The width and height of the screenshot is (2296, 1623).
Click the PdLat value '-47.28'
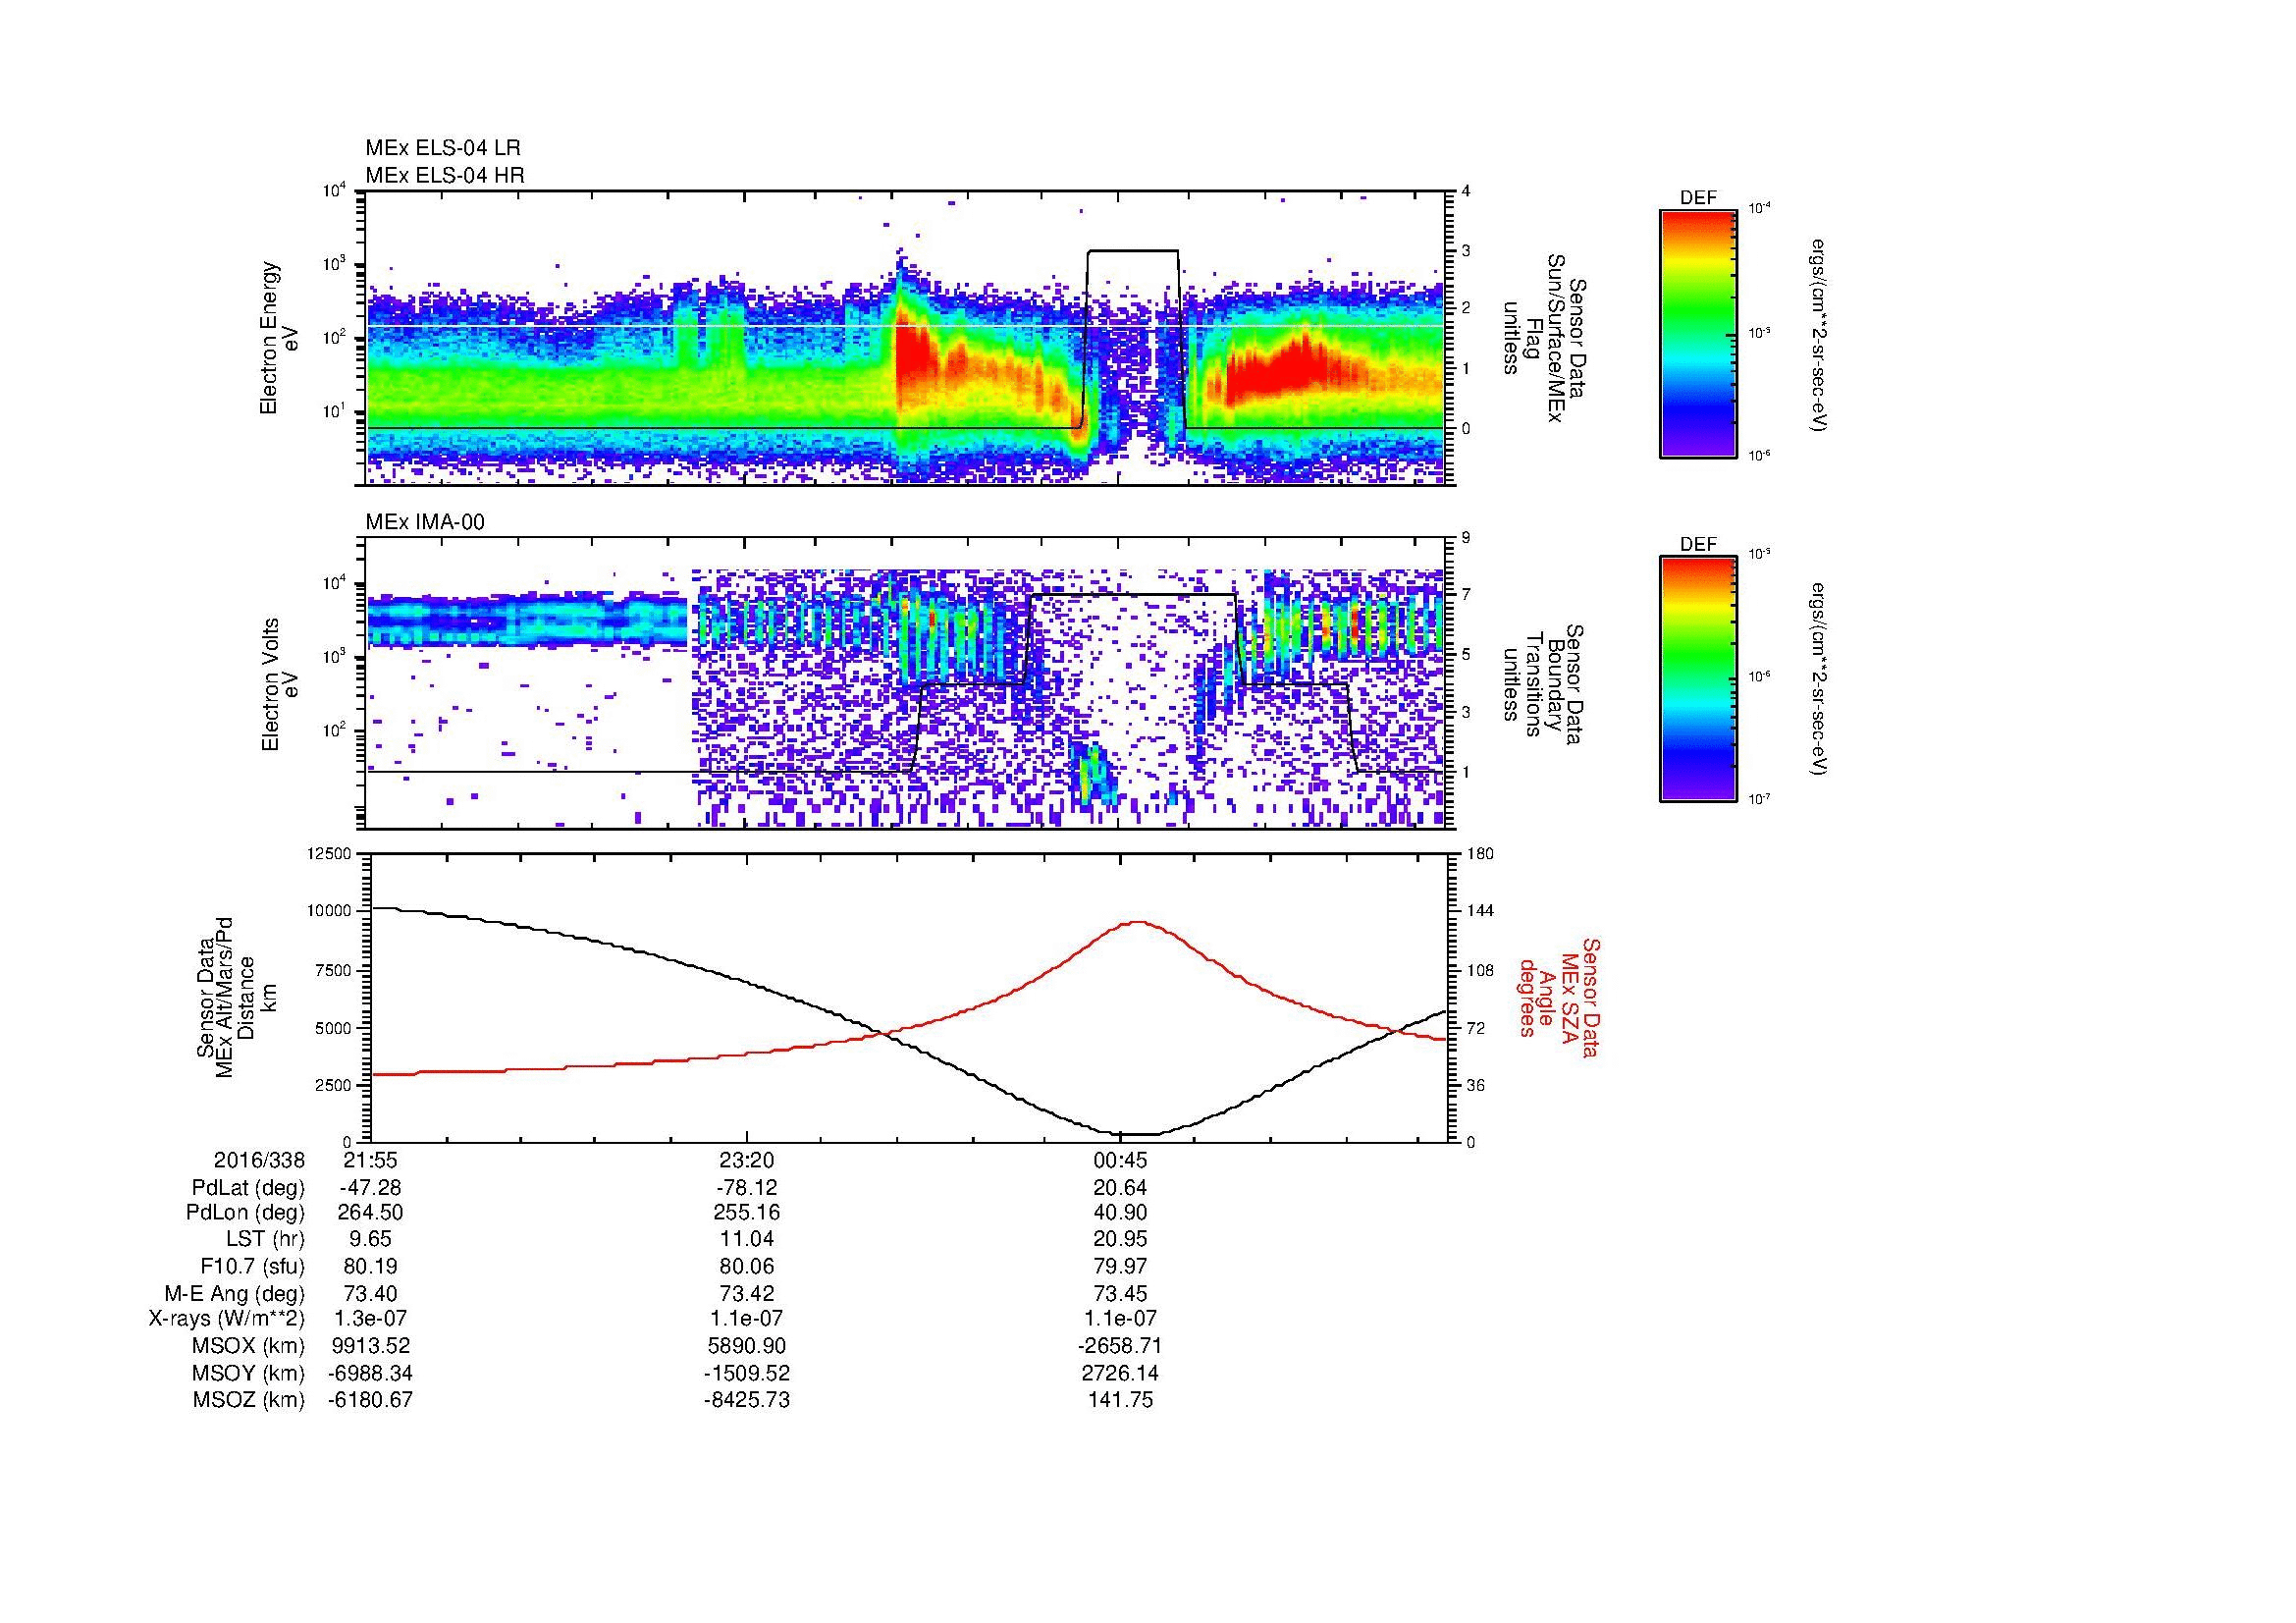click(x=371, y=1188)
